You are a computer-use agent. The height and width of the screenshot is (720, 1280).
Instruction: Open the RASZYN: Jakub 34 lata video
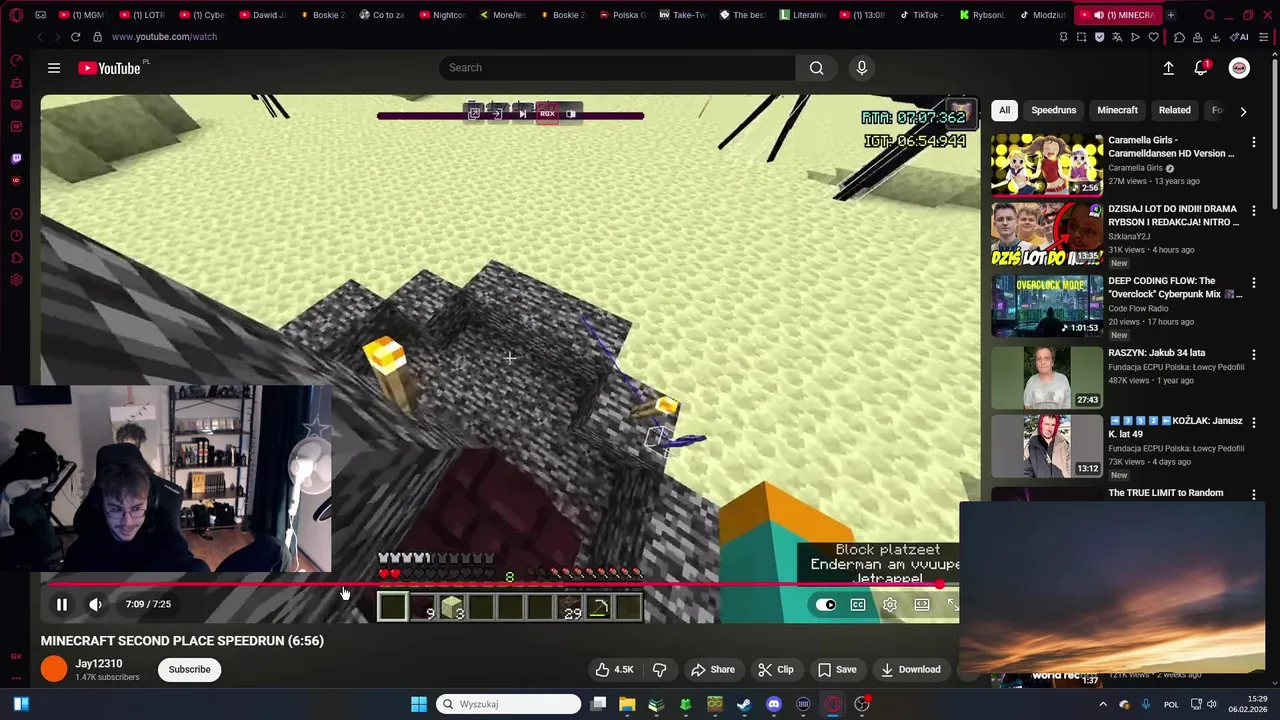pos(1046,377)
